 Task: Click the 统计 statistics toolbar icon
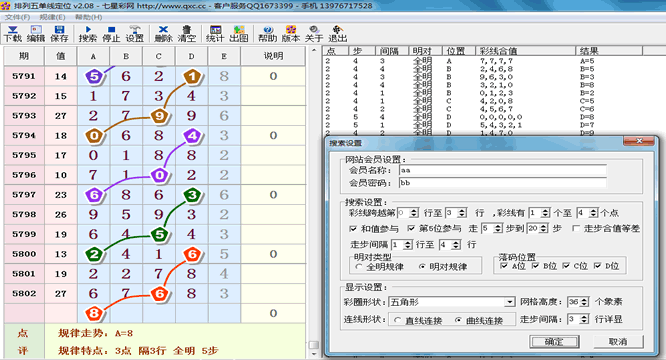[x=215, y=34]
